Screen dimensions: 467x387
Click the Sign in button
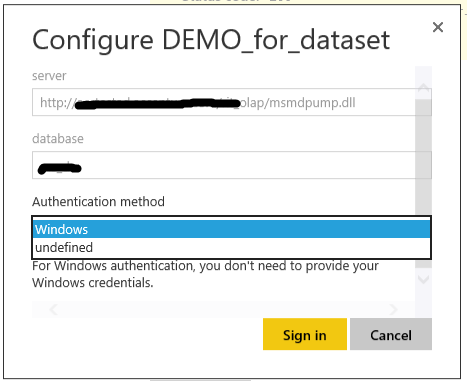305,334
